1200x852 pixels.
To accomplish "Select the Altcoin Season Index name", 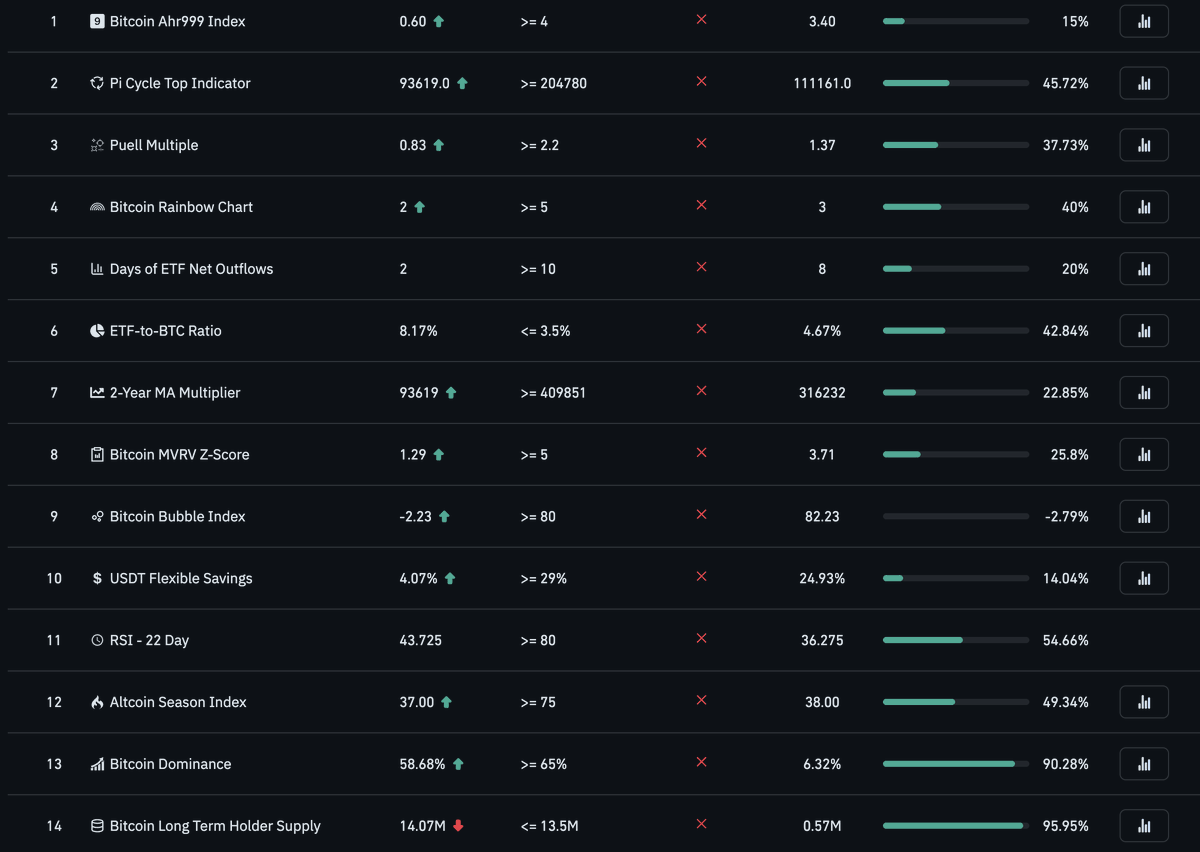I will [x=178, y=702].
